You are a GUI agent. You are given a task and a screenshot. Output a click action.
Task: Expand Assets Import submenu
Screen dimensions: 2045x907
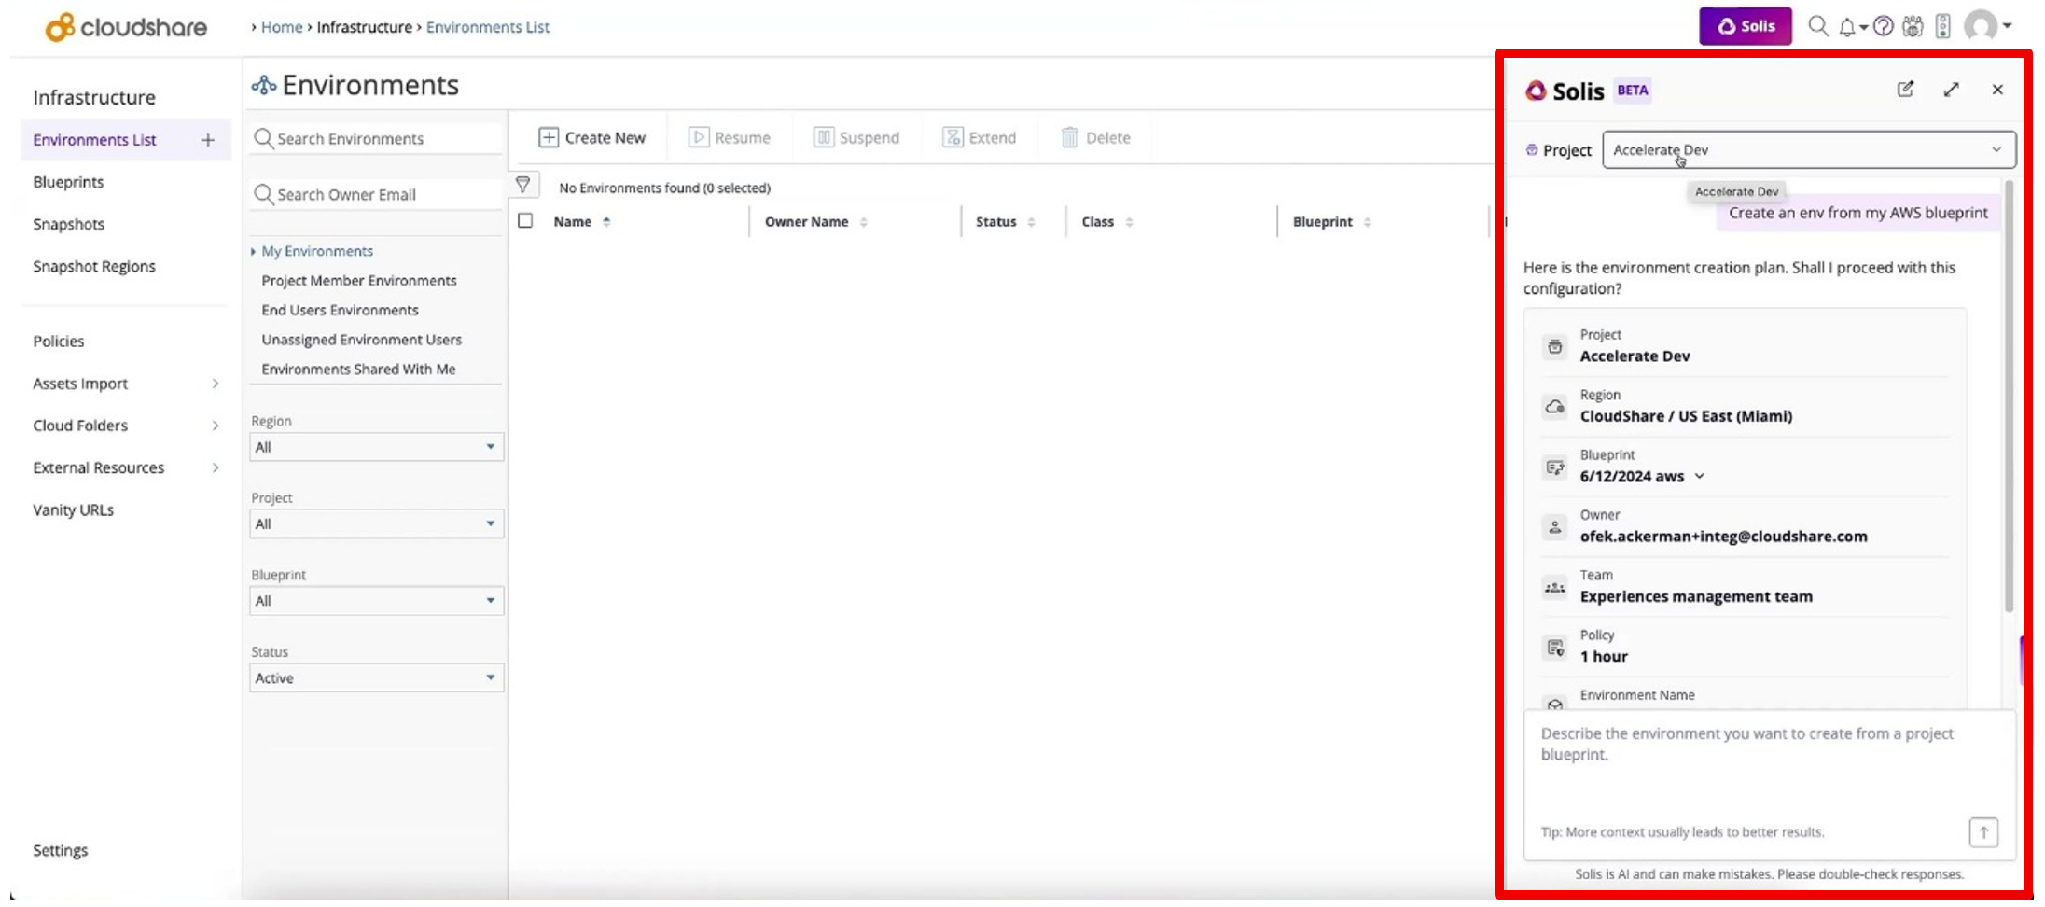125,384
